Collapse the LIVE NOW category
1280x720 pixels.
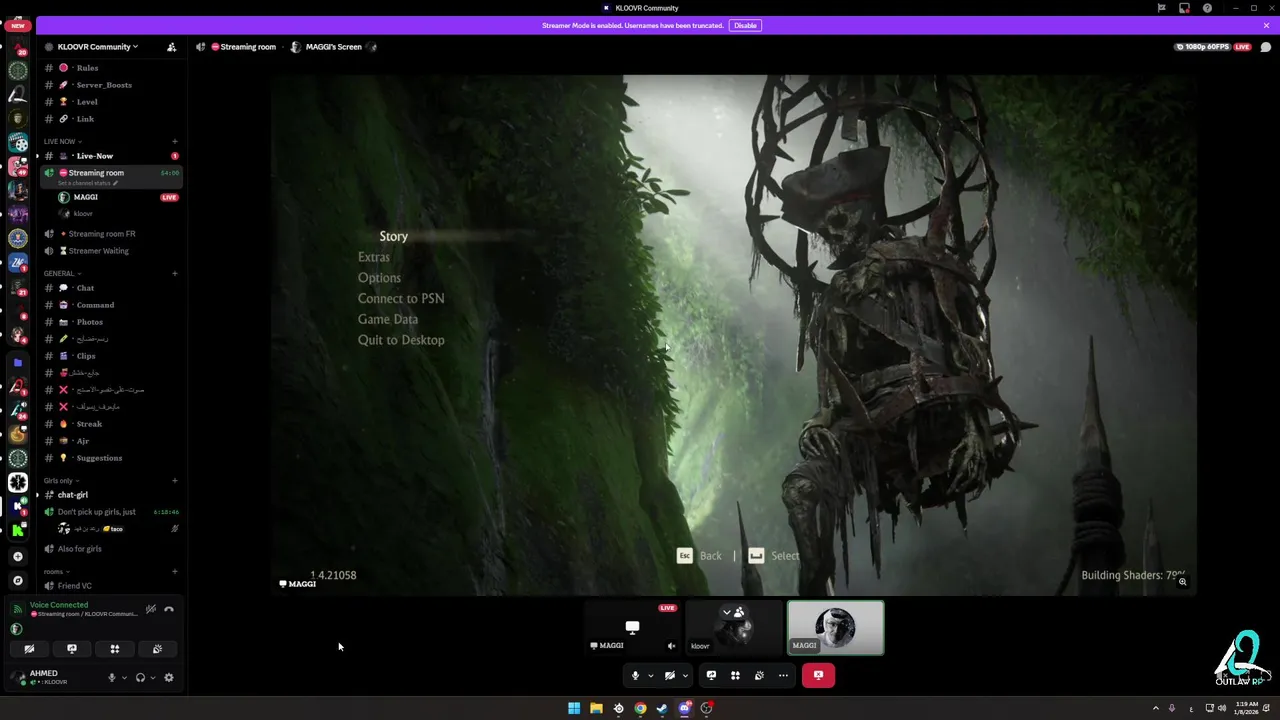(63, 141)
